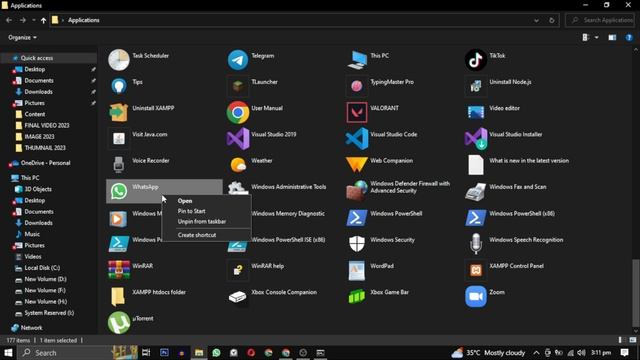Open the recent locations dropdown arrow
The width and height of the screenshot is (640, 360).
coord(33,20)
